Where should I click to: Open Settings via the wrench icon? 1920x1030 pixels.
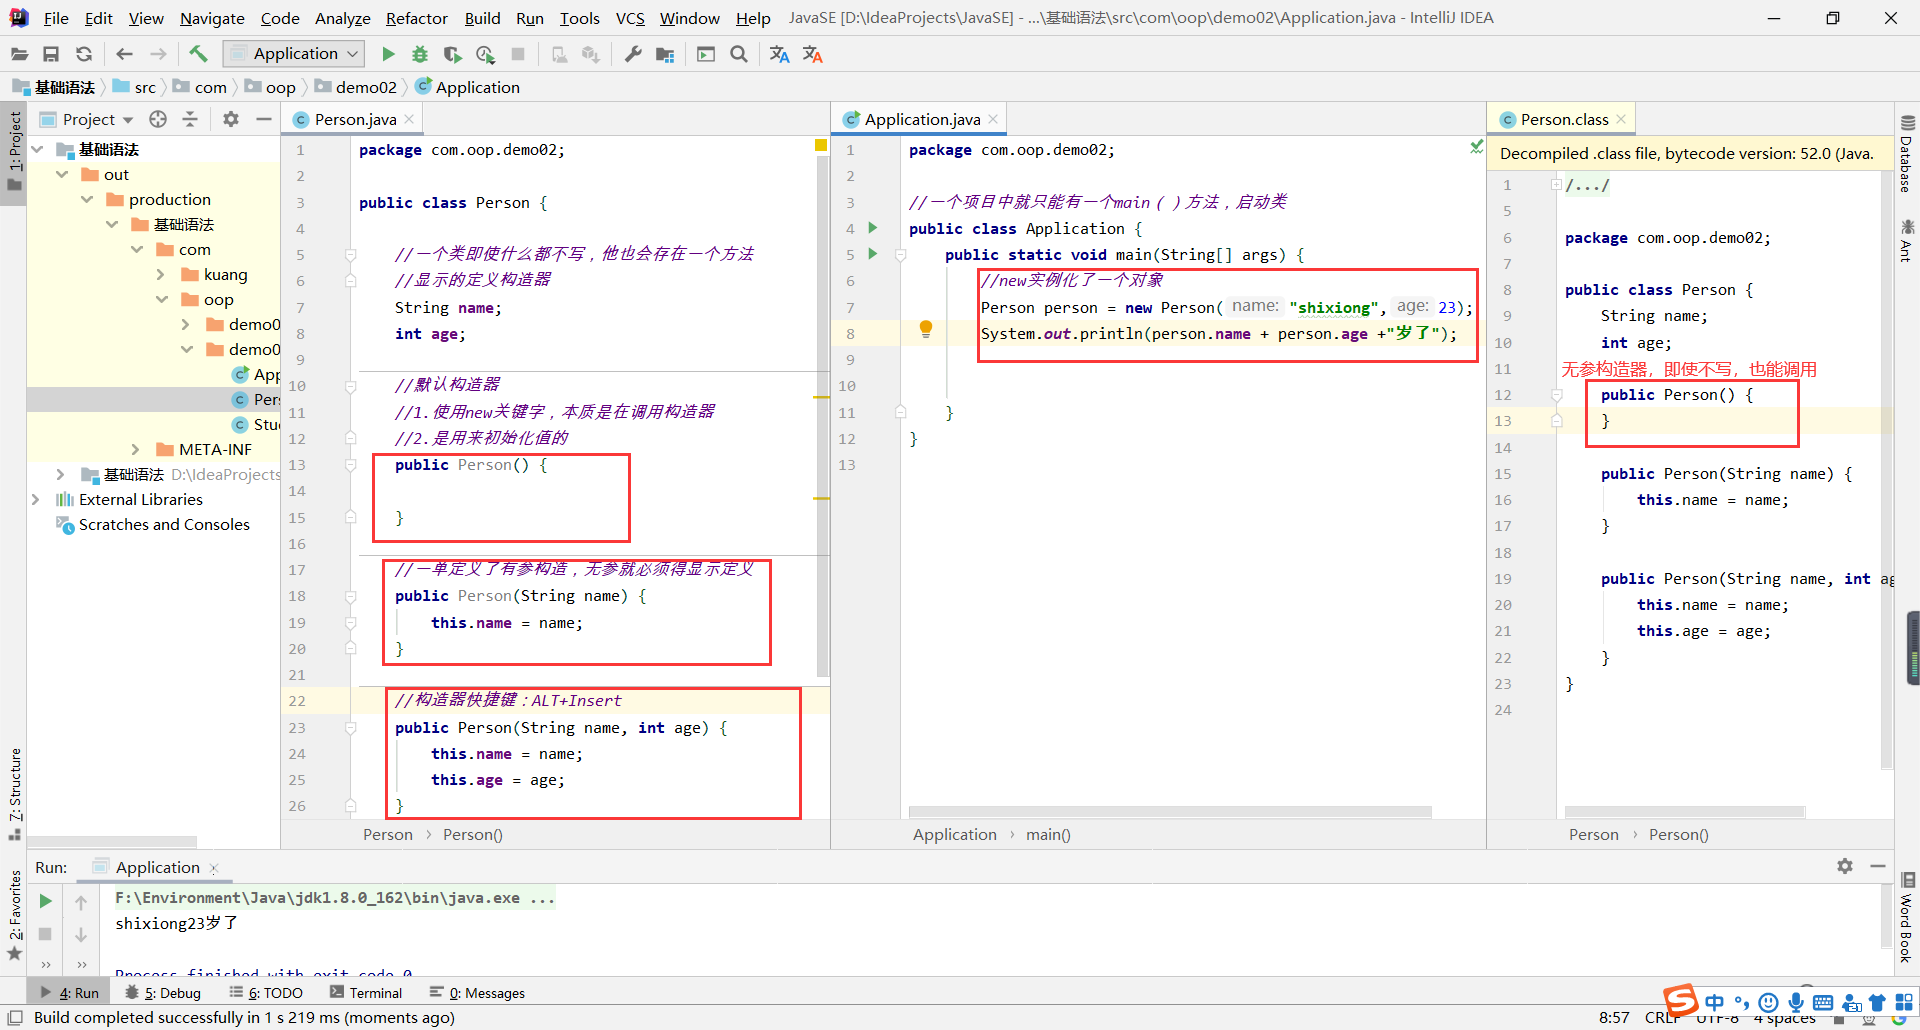point(632,54)
